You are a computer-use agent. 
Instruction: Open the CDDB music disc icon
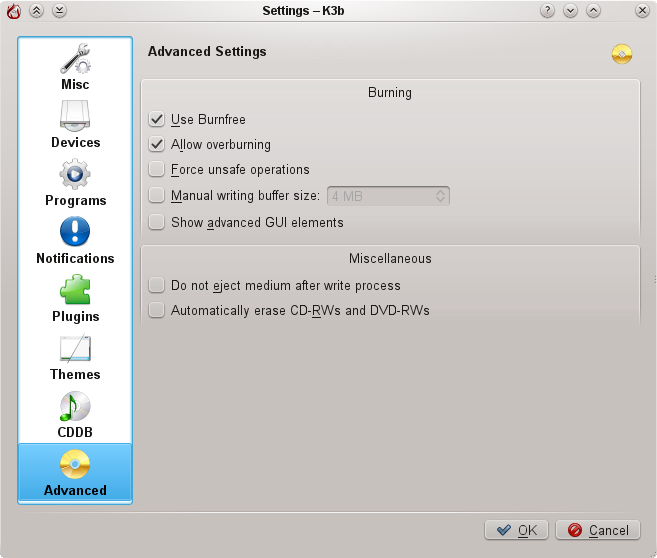pyautogui.click(x=75, y=407)
